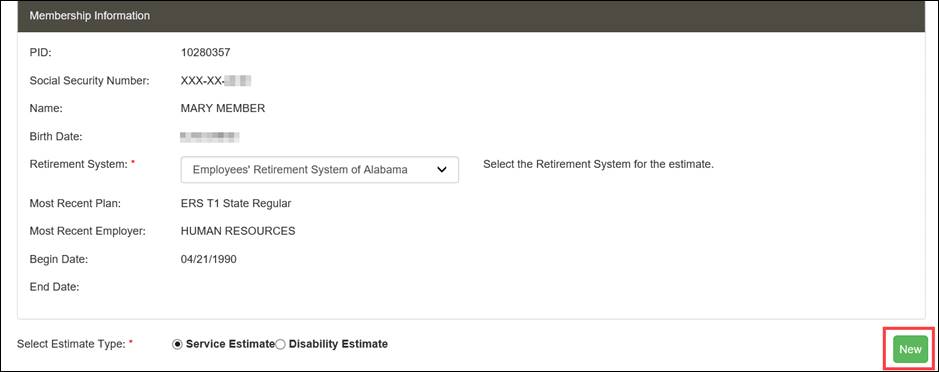Click the Begin Date value 04/21/1990
The height and width of the screenshot is (372, 939).
click(x=208, y=259)
